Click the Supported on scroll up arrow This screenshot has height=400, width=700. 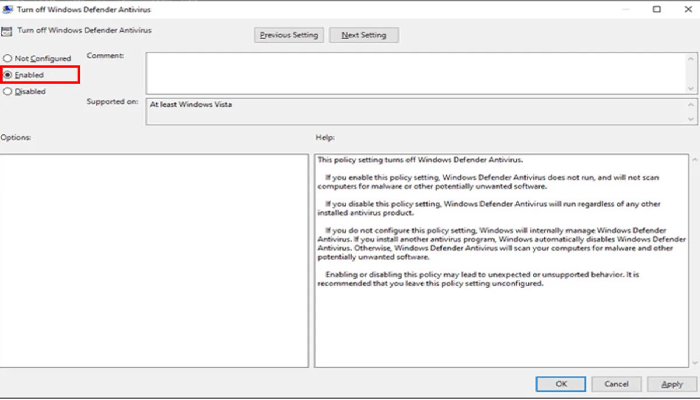pos(691,105)
